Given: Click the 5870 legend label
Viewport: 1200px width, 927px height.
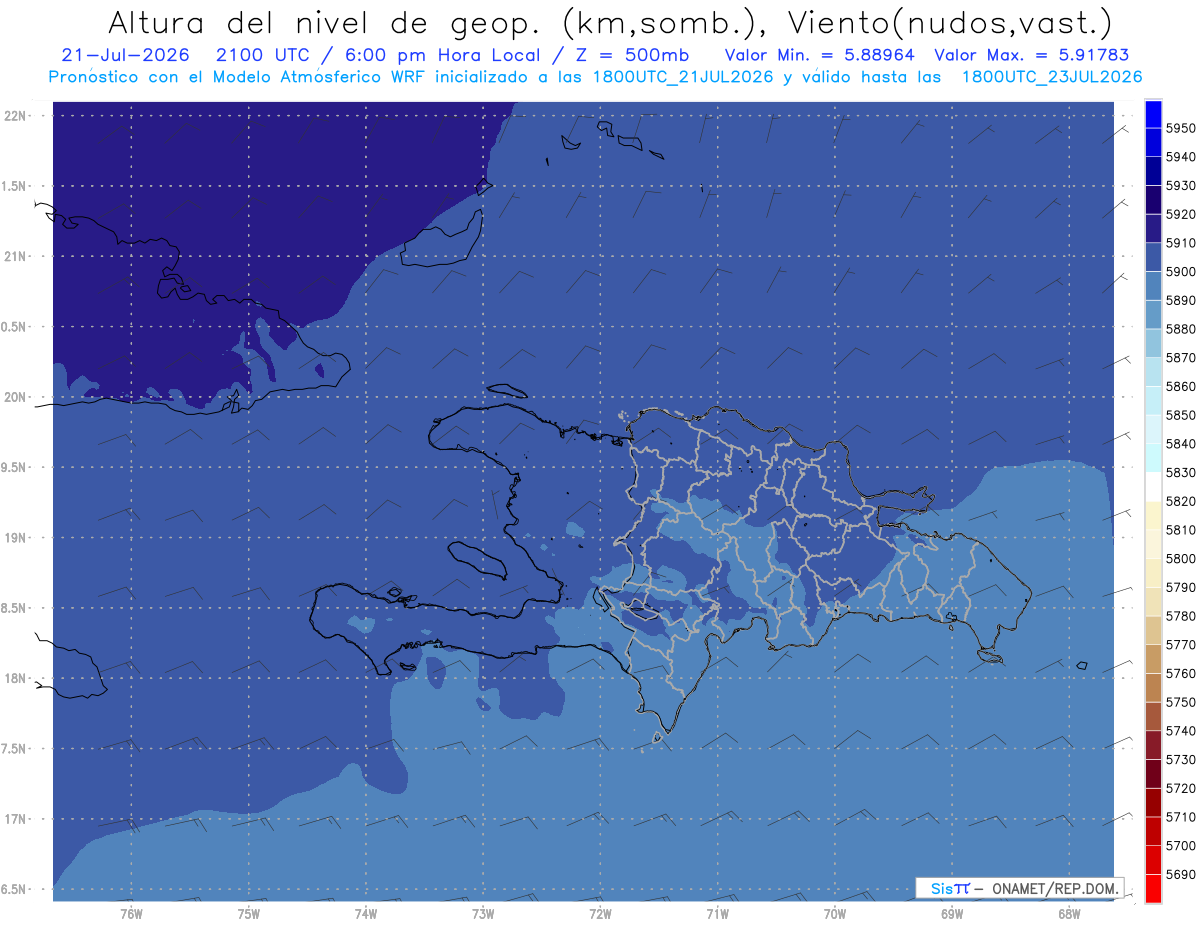Looking at the screenshot, I should [x=1180, y=357].
